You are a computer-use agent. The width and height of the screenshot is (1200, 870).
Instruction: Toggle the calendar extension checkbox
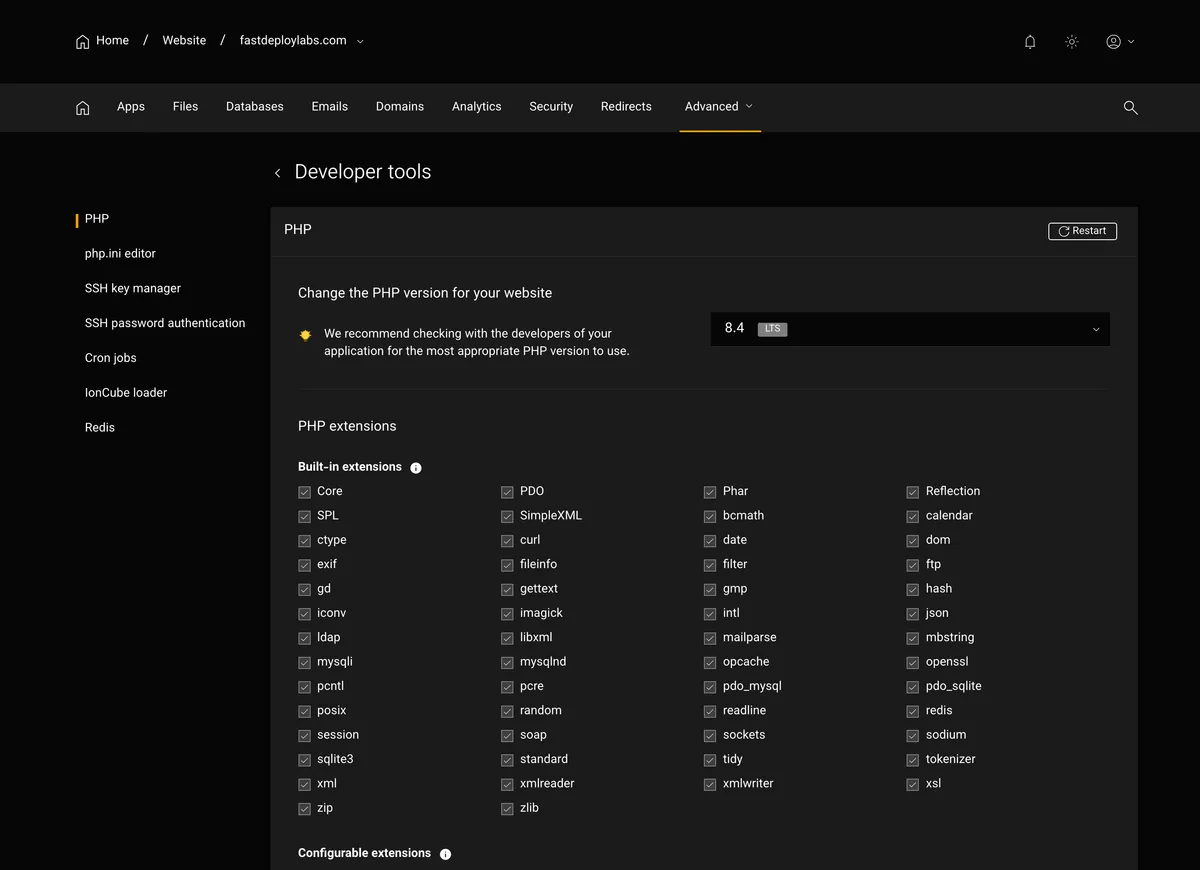(x=913, y=517)
